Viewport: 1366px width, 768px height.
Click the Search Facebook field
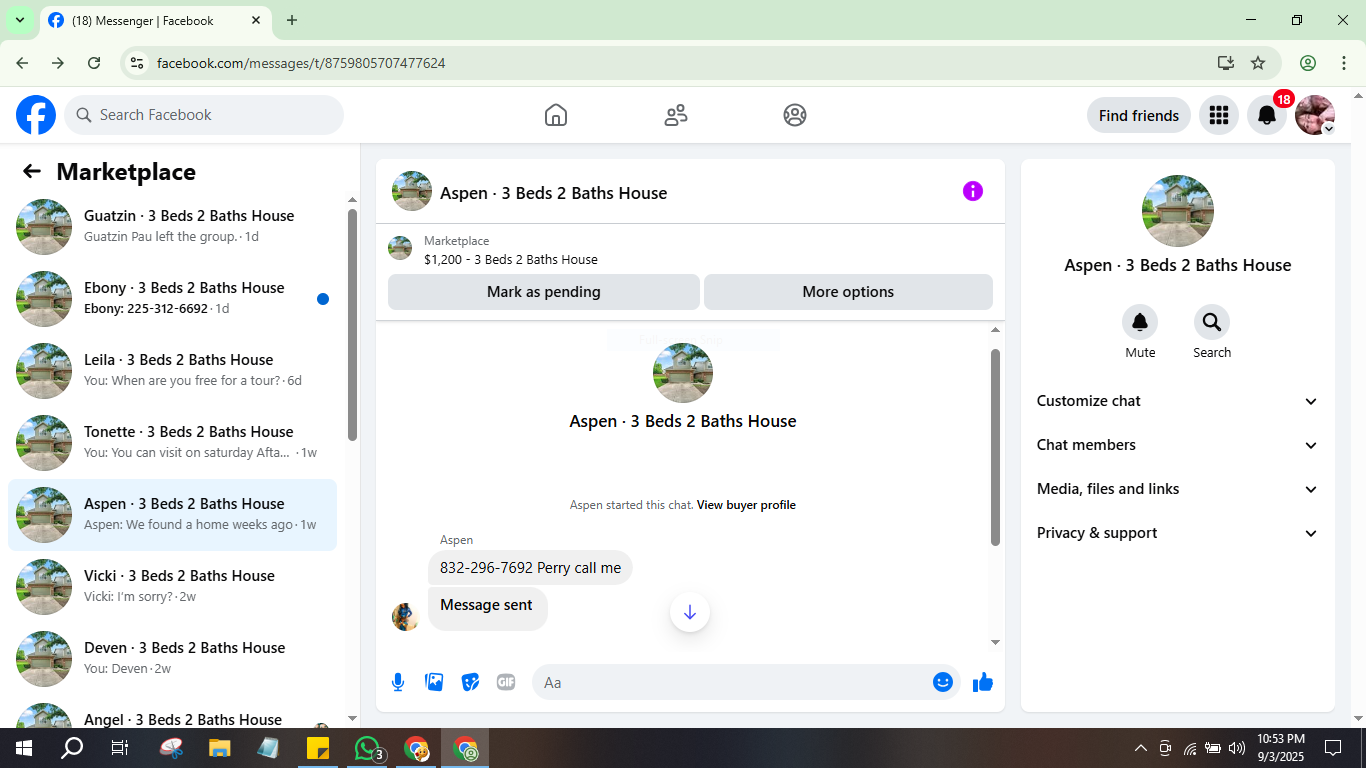pos(204,115)
